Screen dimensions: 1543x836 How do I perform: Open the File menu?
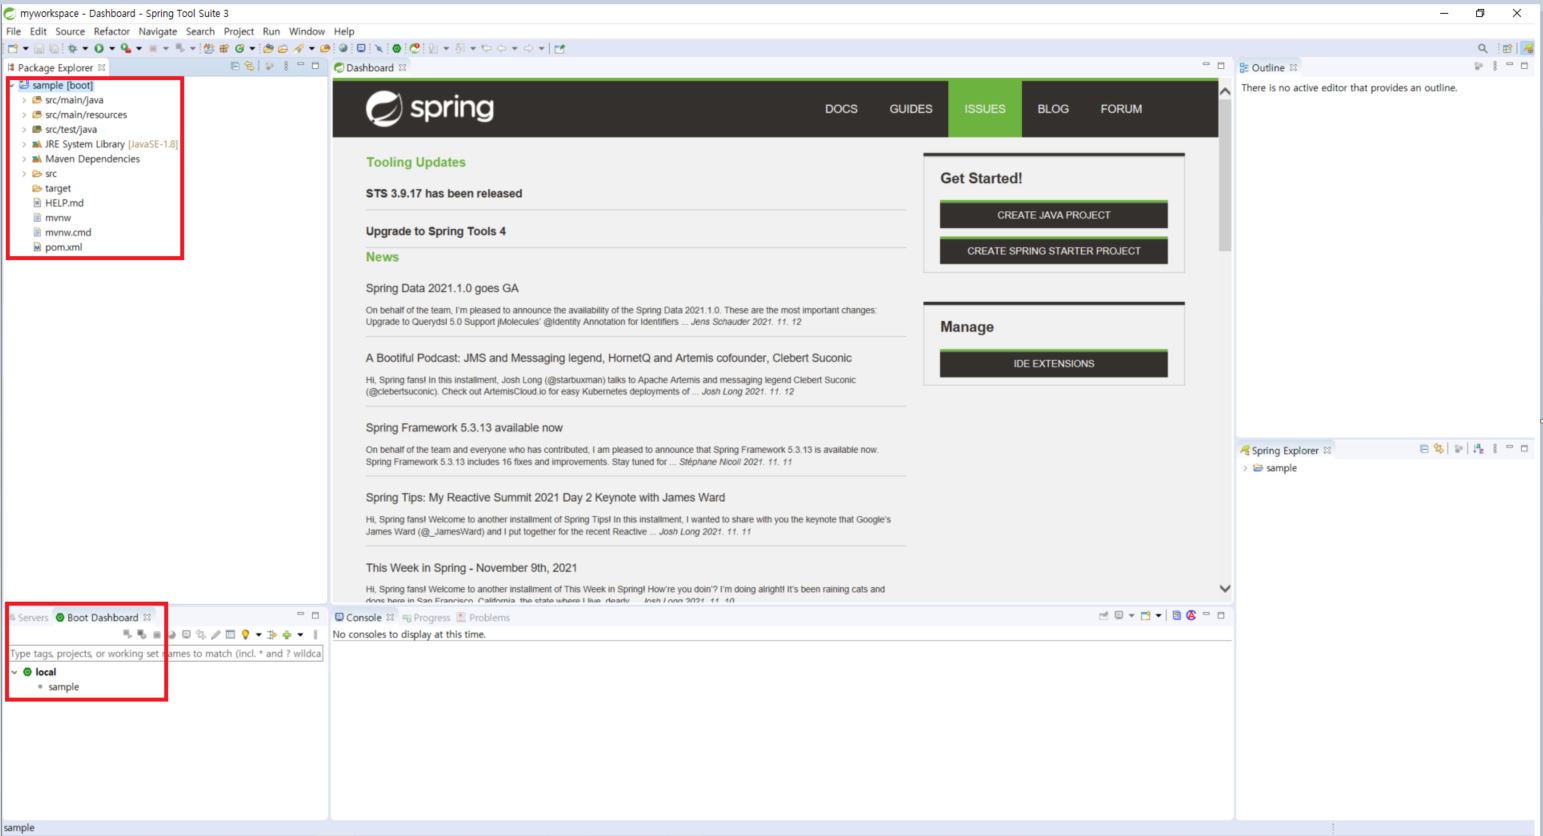[x=13, y=31]
